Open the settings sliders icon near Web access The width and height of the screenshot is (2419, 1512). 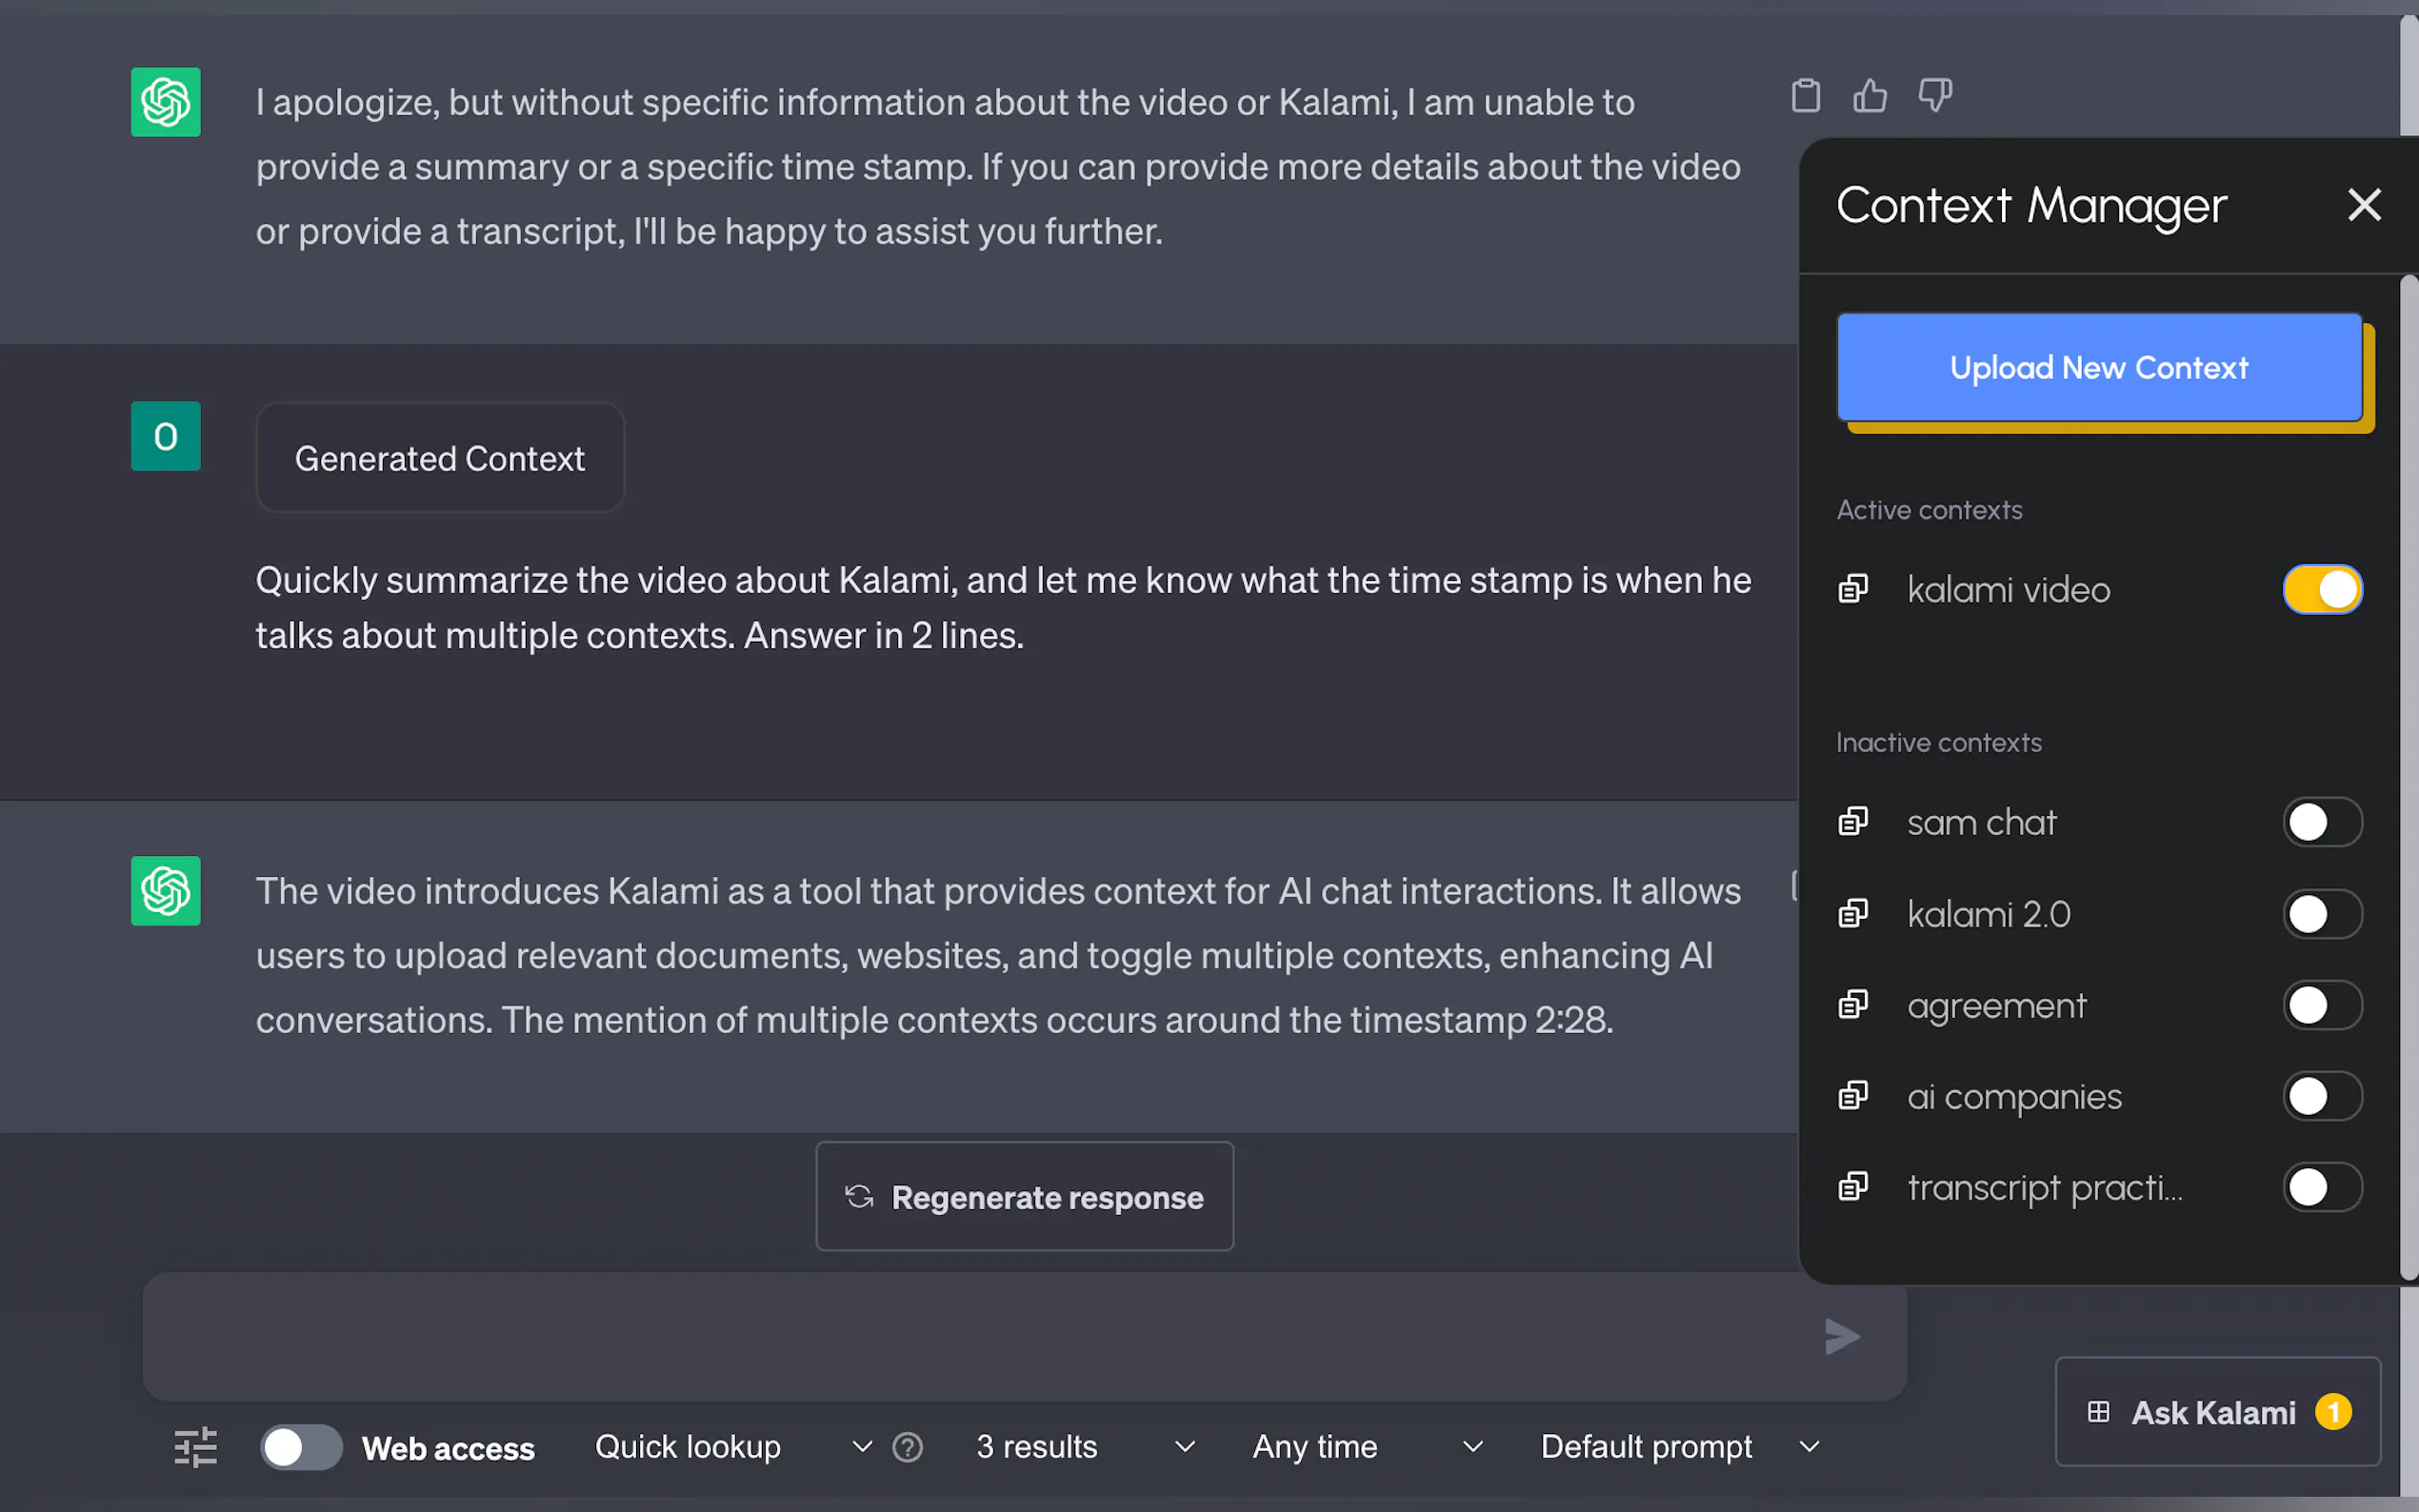(x=195, y=1447)
